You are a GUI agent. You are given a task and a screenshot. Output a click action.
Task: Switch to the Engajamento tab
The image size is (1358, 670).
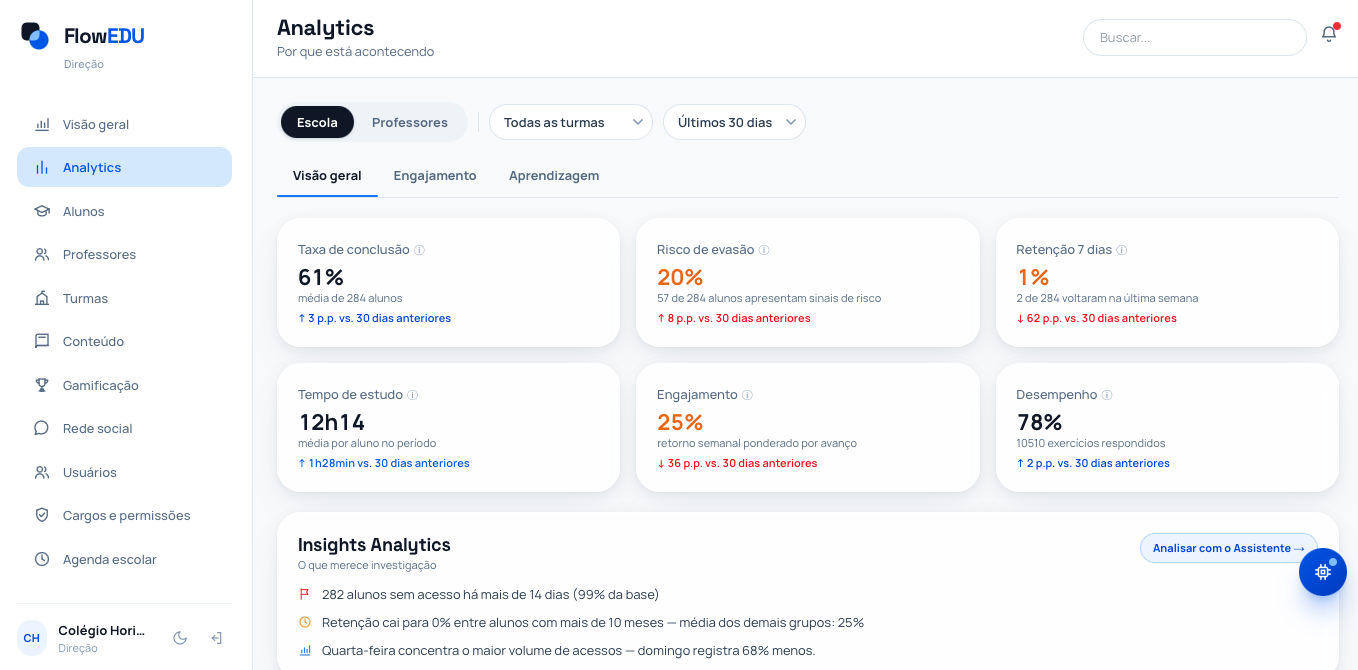[x=435, y=176]
